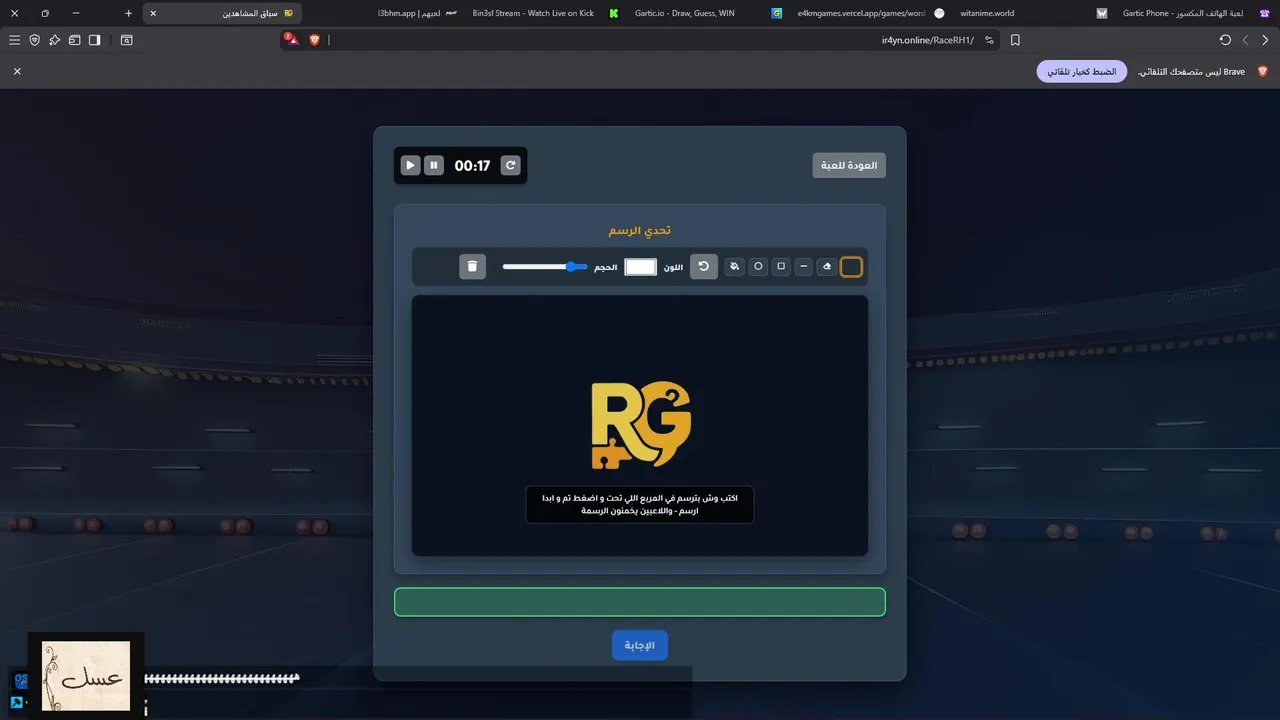The height and width of the screenshot is (720, 1280).
Task: Reset the timer with the refresh icon
Action: click(511, 165)
